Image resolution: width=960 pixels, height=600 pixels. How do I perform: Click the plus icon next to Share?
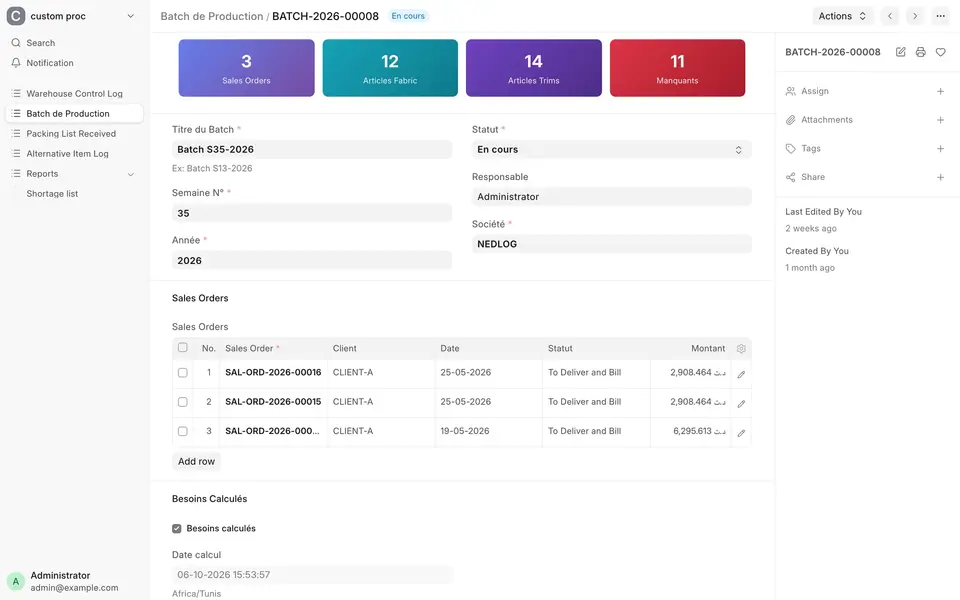[x=940, y=178]
